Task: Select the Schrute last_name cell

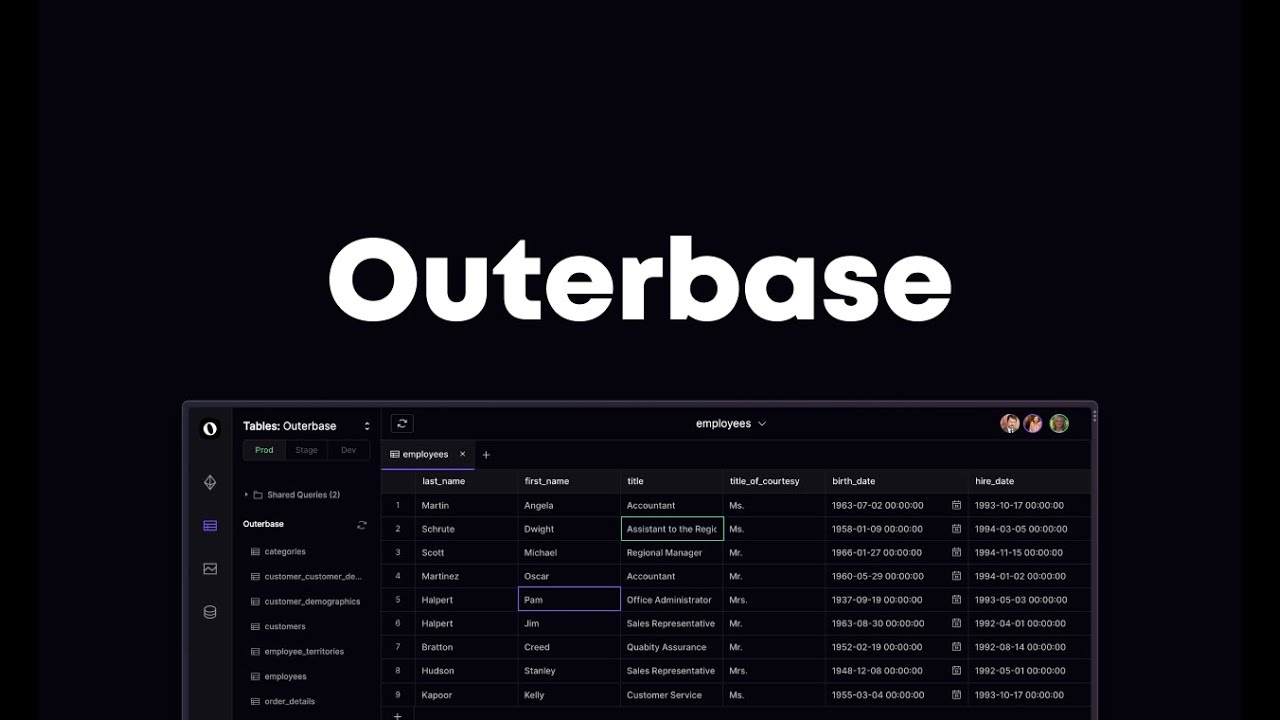Action: [466, 529]
